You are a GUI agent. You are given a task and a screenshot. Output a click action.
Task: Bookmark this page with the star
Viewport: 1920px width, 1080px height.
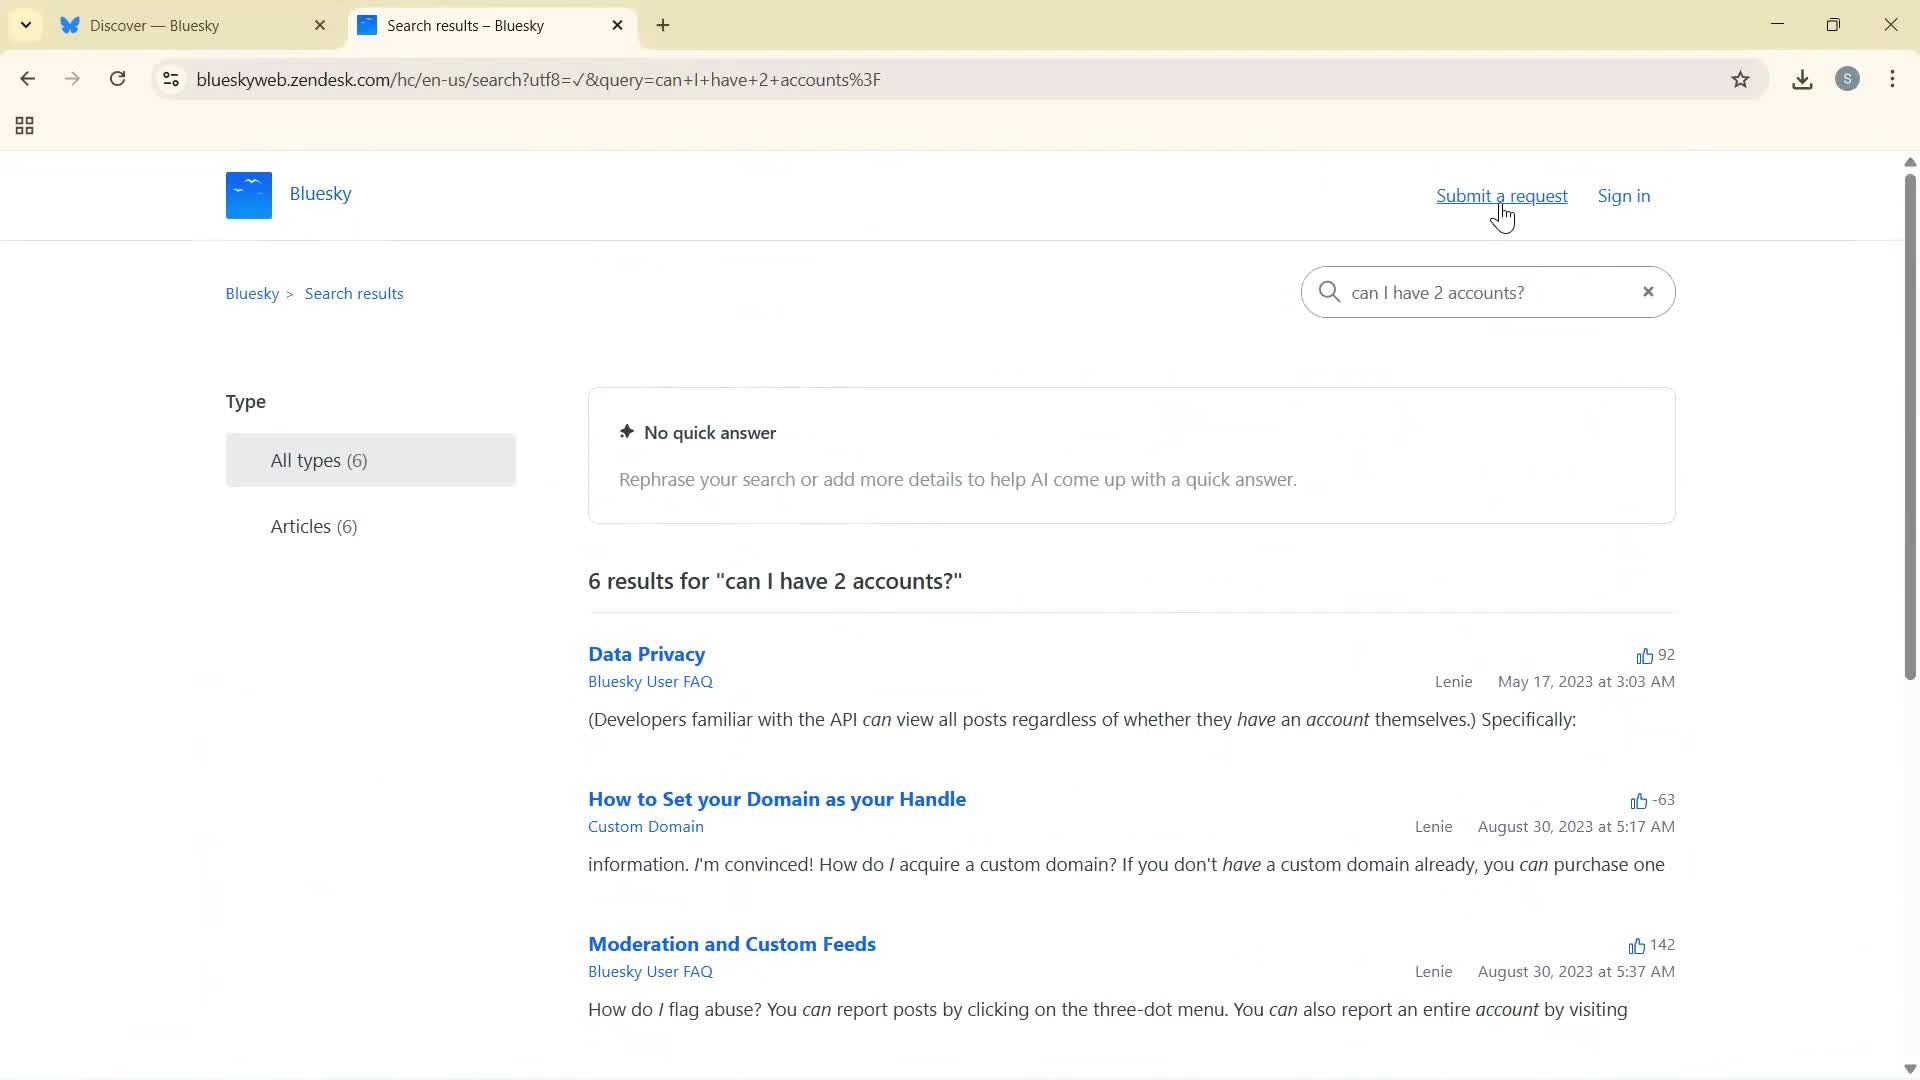(x=1740, y=80)
